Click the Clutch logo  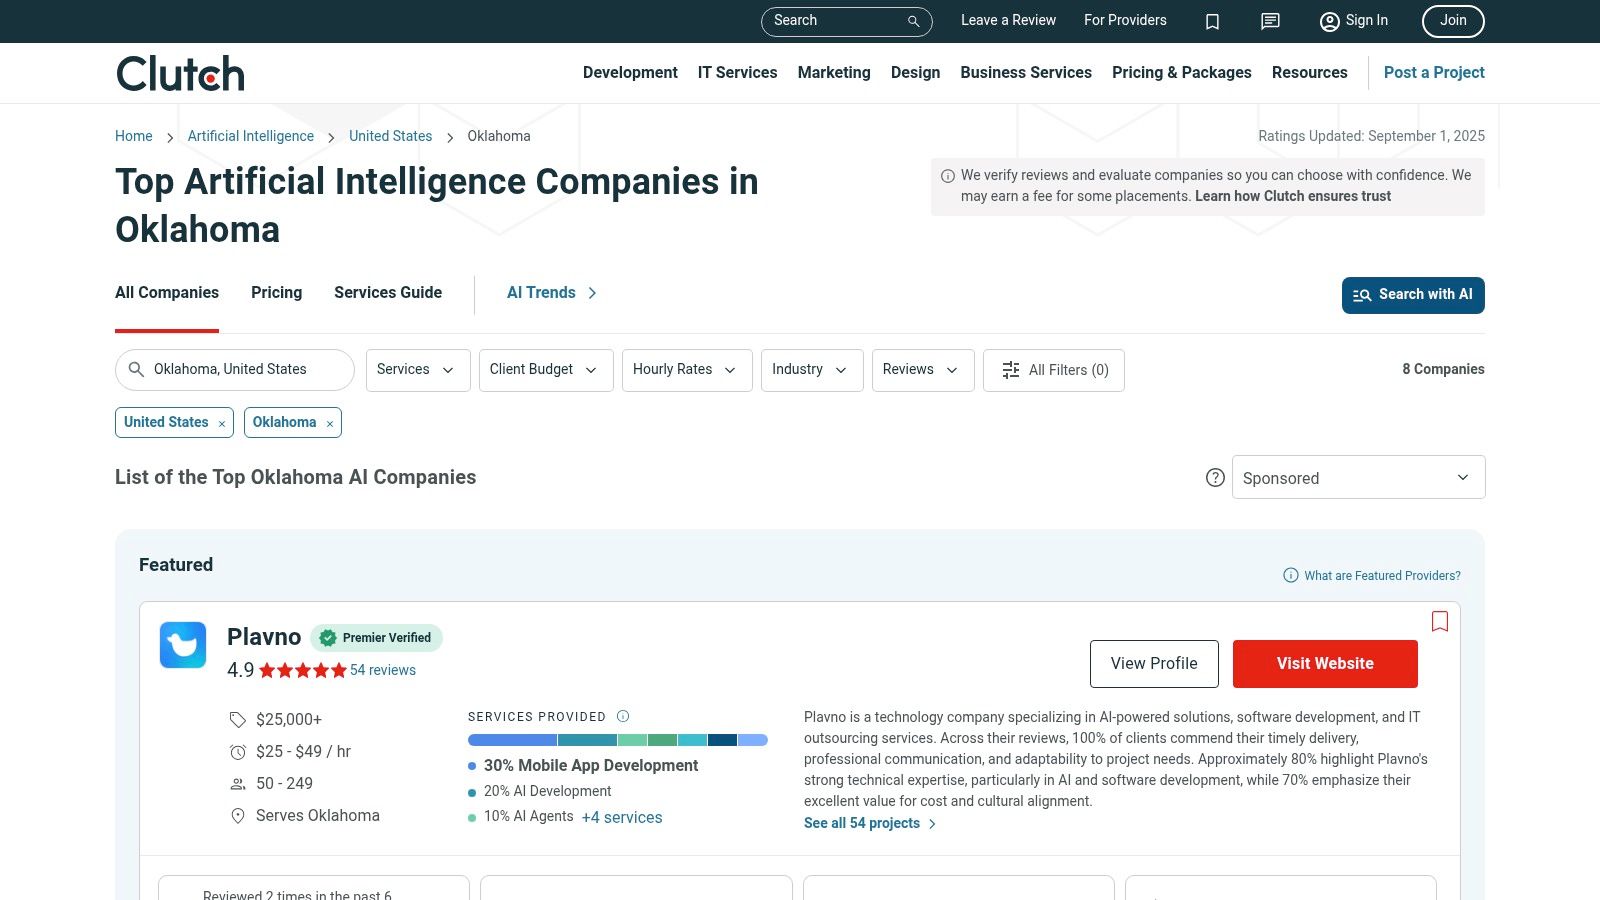[180, 73]
